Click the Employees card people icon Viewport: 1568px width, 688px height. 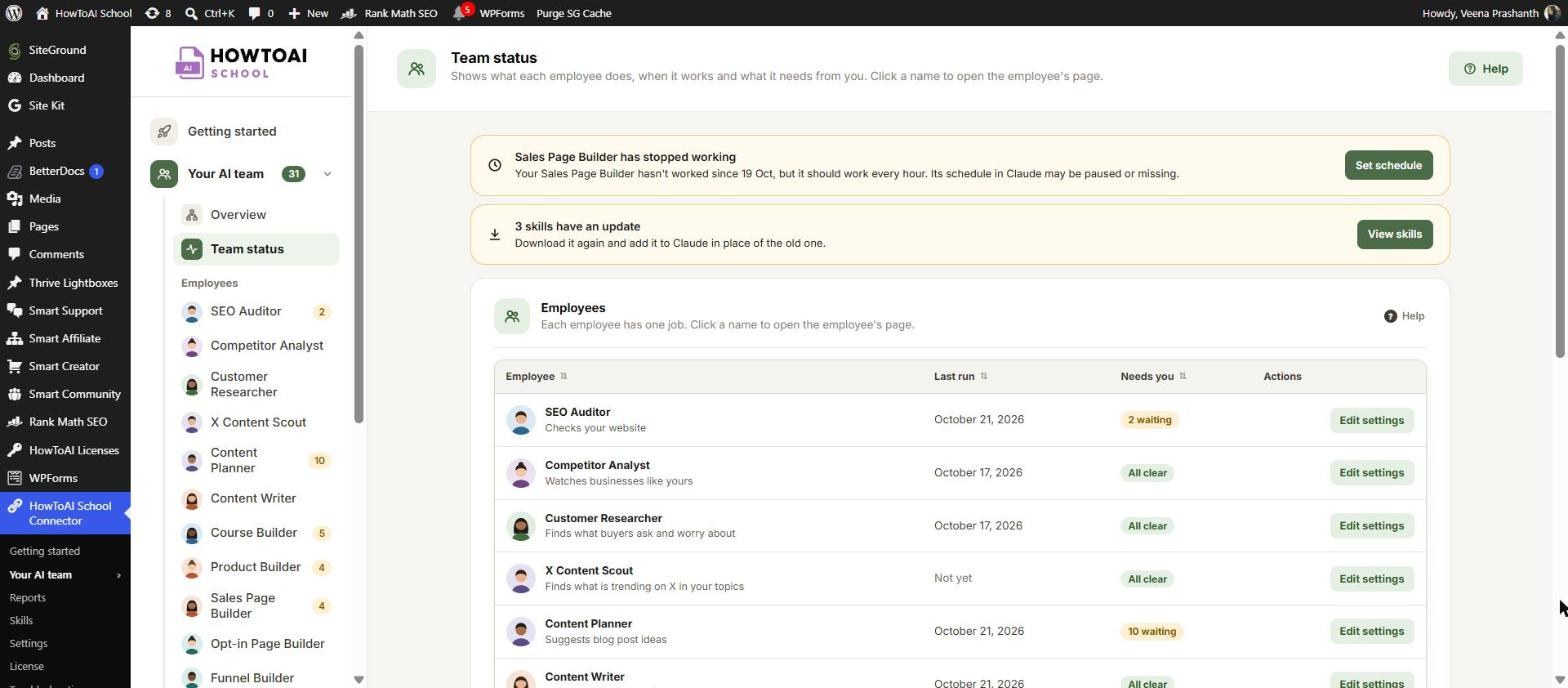(x=512, y=316)
